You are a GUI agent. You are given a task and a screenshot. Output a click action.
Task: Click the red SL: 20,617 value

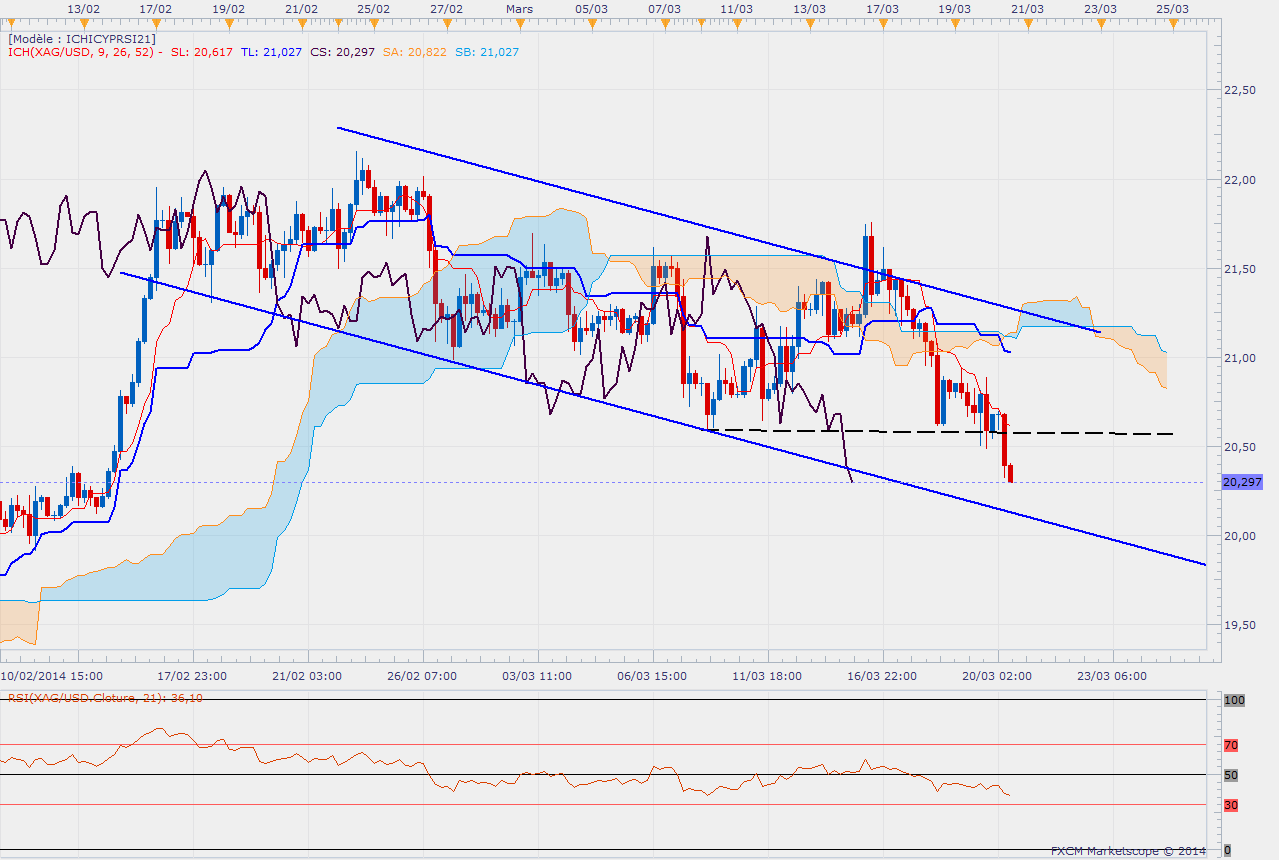pos(203,52)
